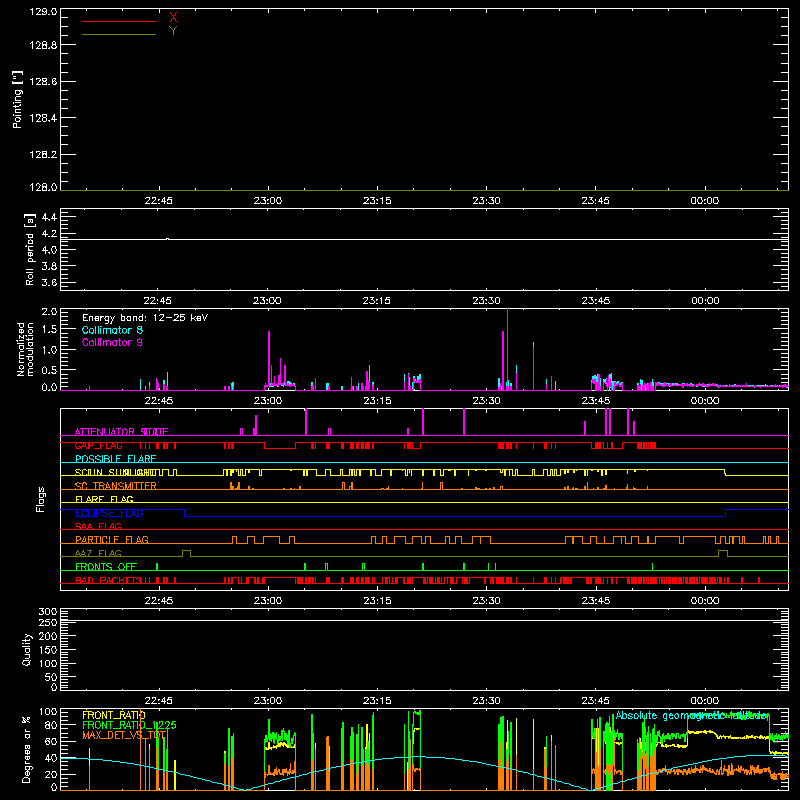Viewport: 800px width, 800px height.
Task: Click the AAZ_FLAG pulse near 22:48
Action: click(186, 554)
